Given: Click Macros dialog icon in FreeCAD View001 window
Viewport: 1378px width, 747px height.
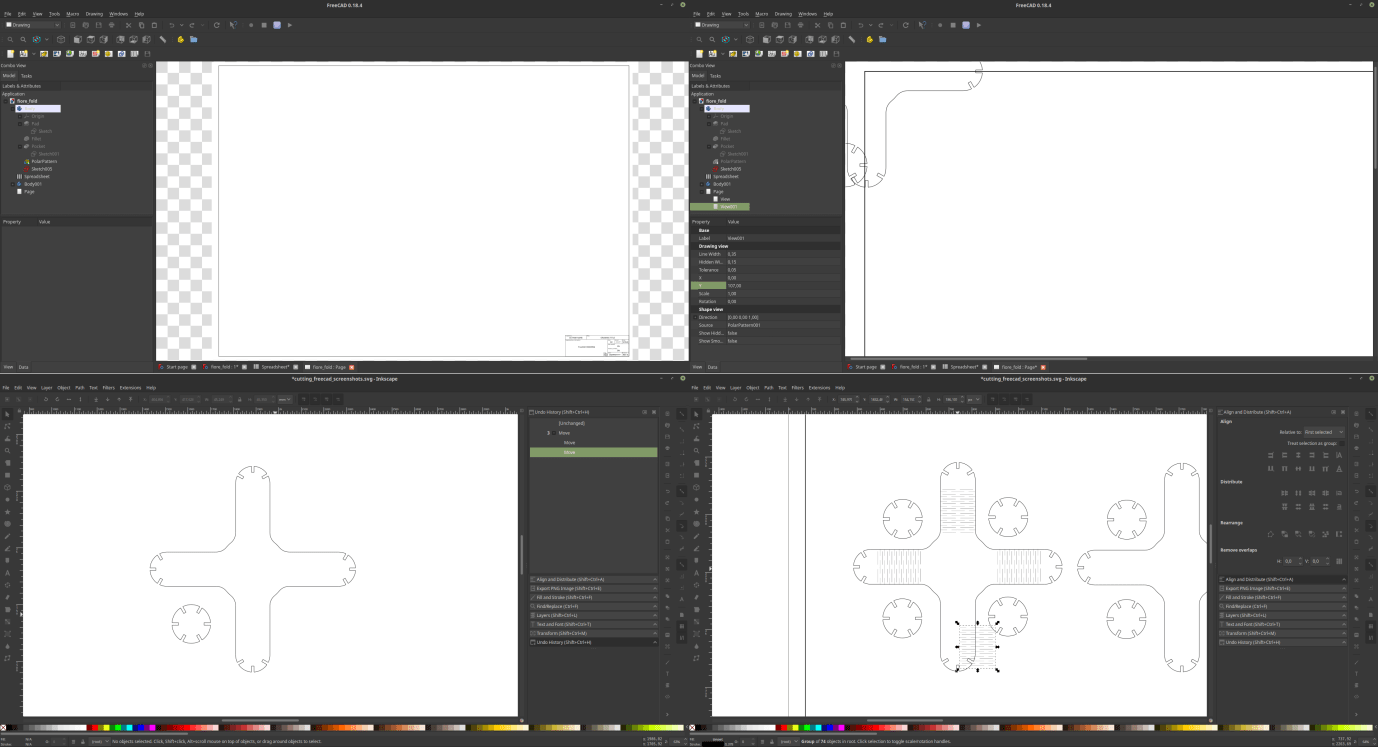Looking at the screenshot, I should pyautogui.click(x=965, y=25).
